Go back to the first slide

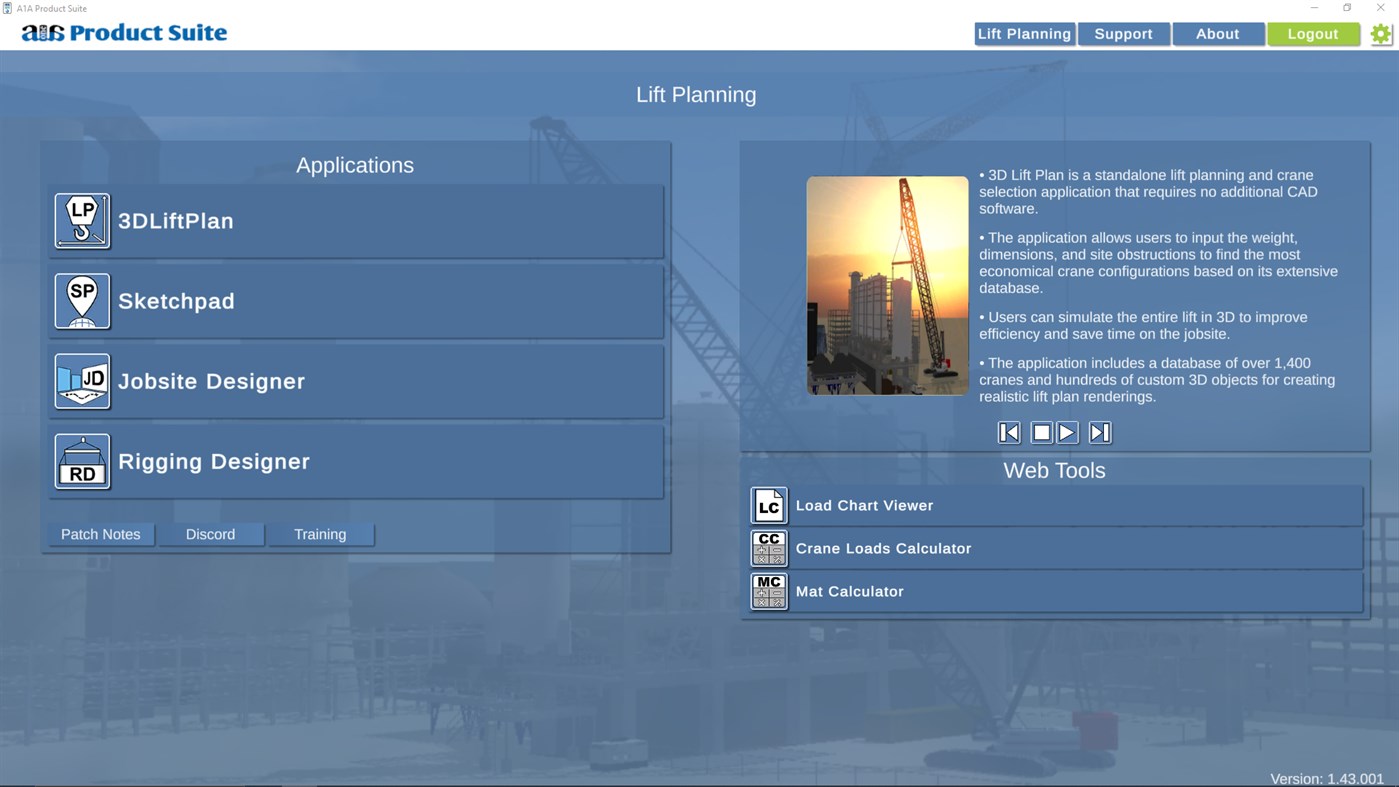1008,431
